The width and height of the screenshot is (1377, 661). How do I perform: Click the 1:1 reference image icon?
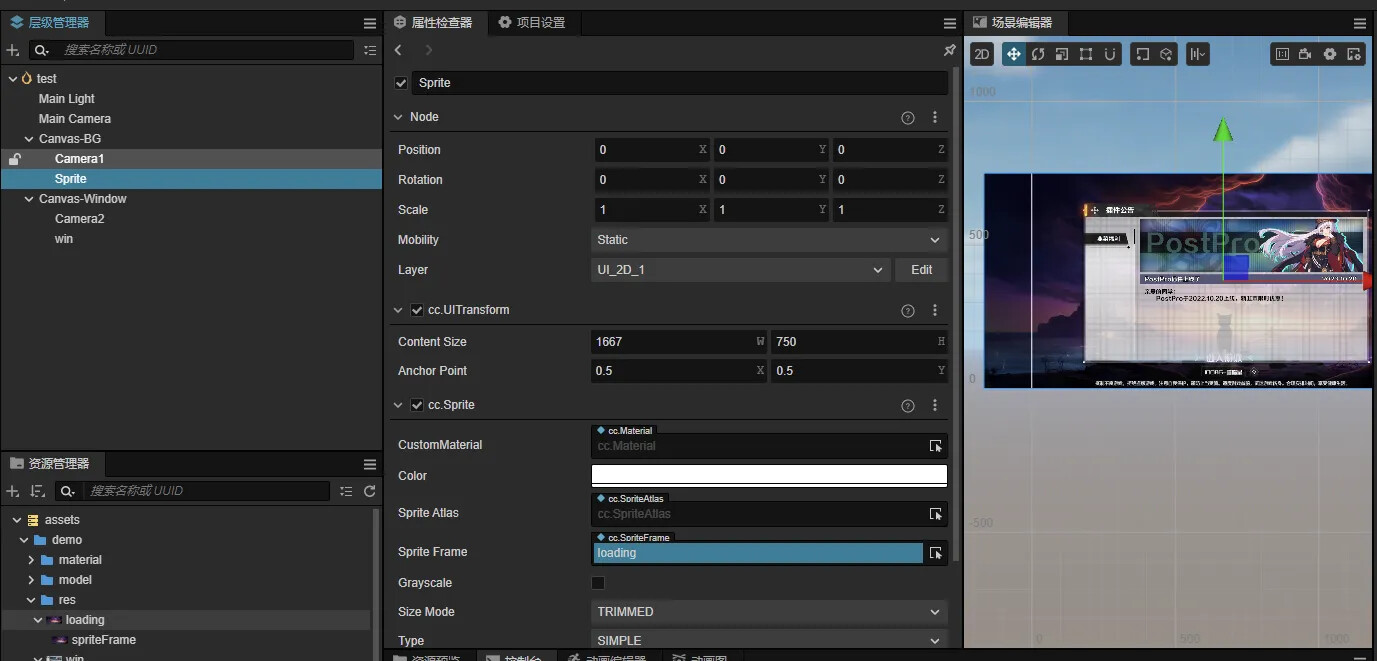coord(1282,54)
